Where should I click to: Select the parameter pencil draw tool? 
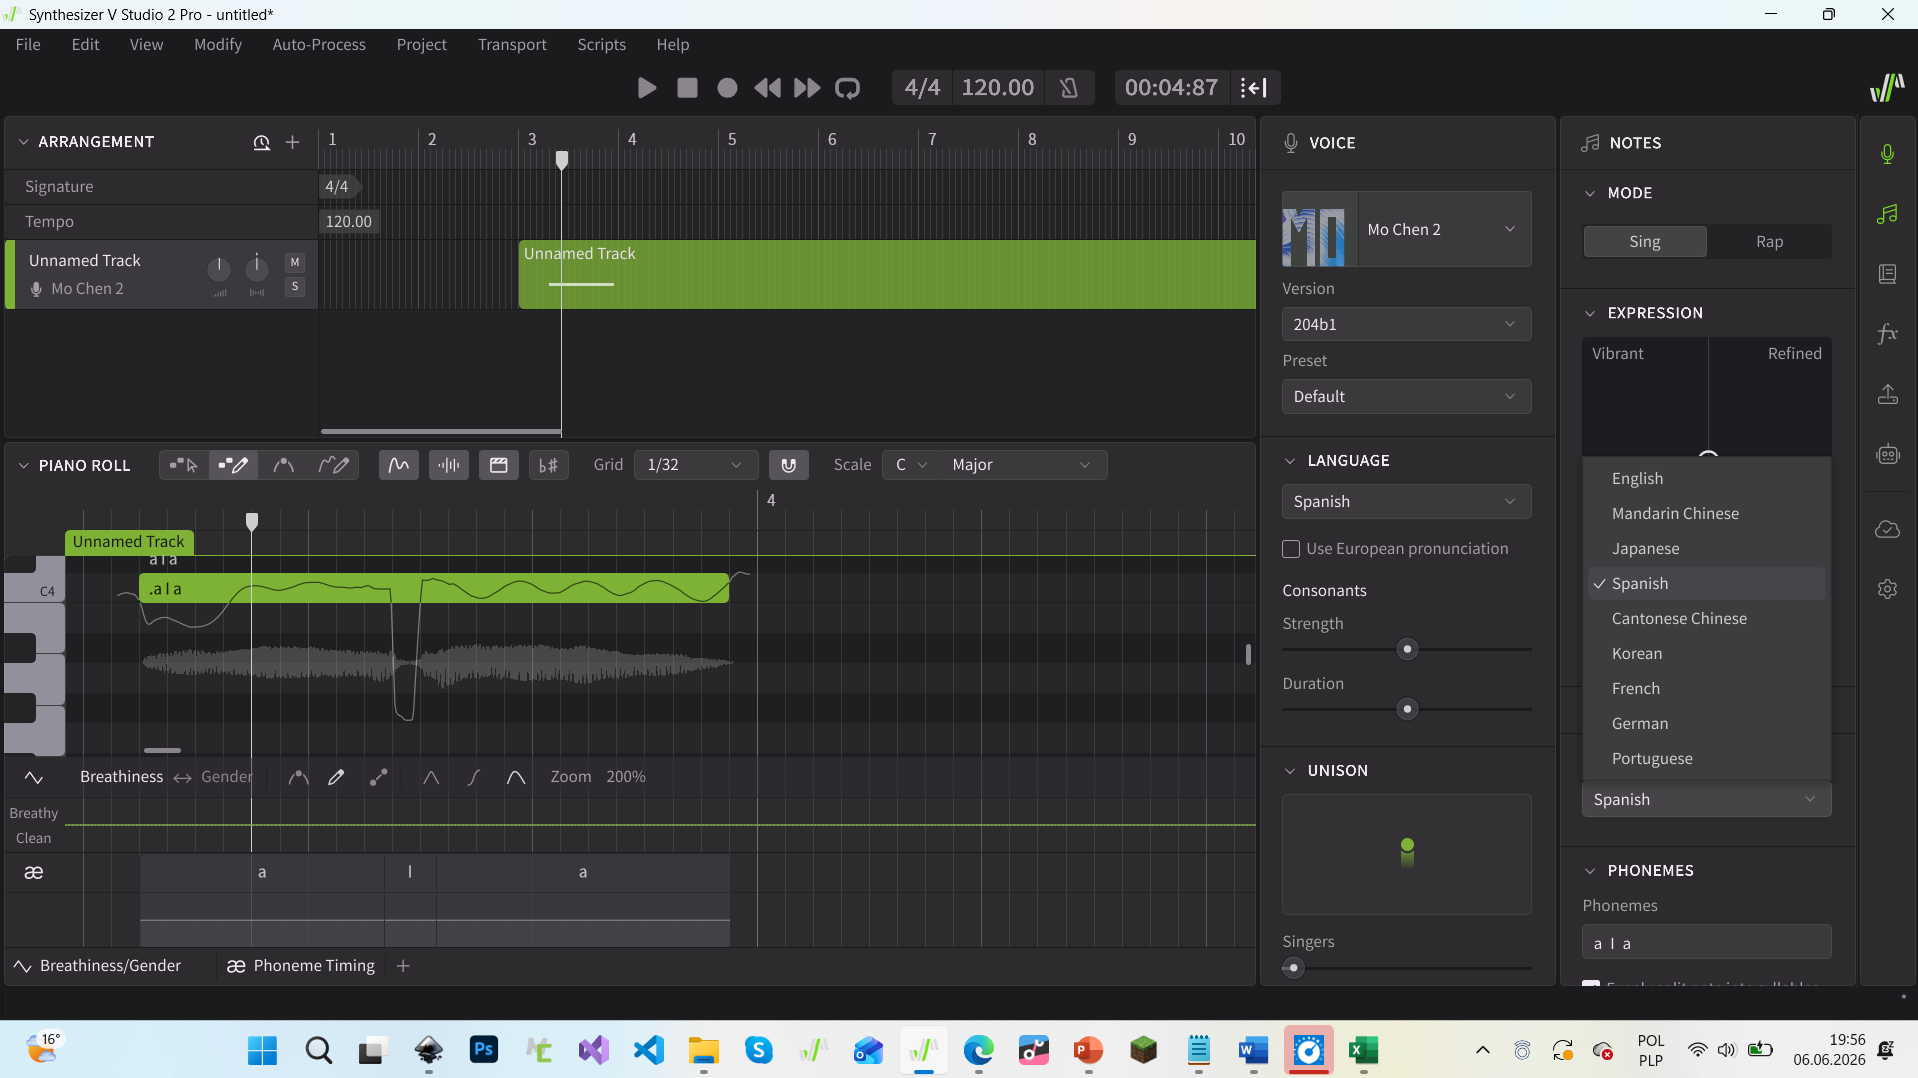tap(337, 777)
